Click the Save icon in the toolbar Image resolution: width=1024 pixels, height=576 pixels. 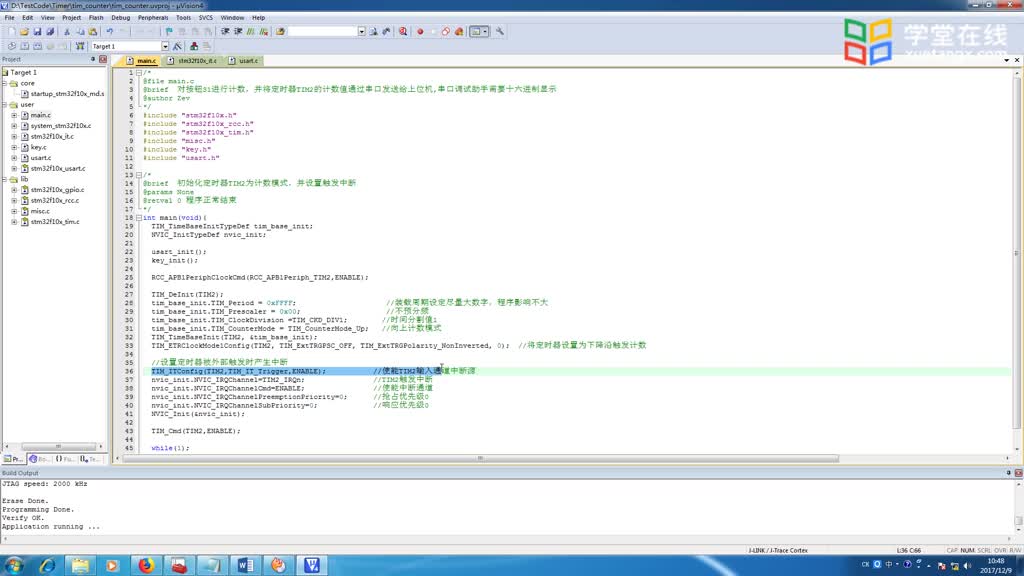(37, 31)
